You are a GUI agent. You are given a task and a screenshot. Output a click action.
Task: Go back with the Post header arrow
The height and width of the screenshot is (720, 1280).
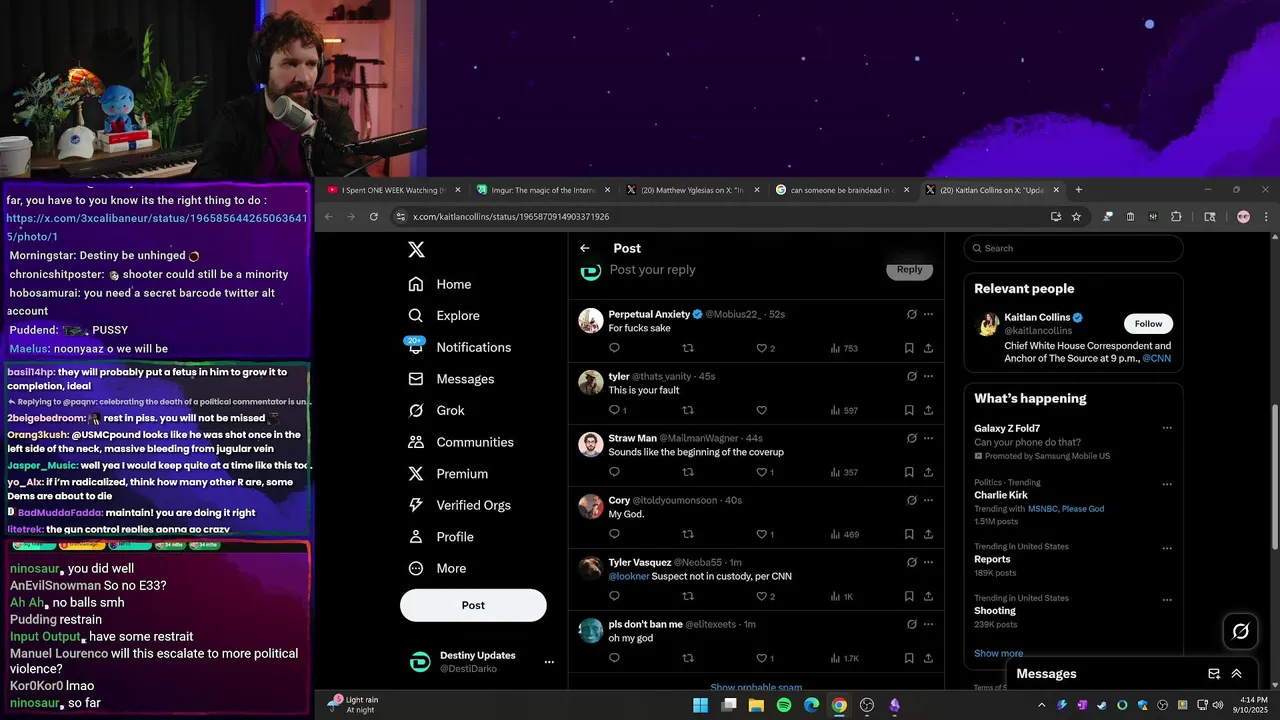point(585,248)
